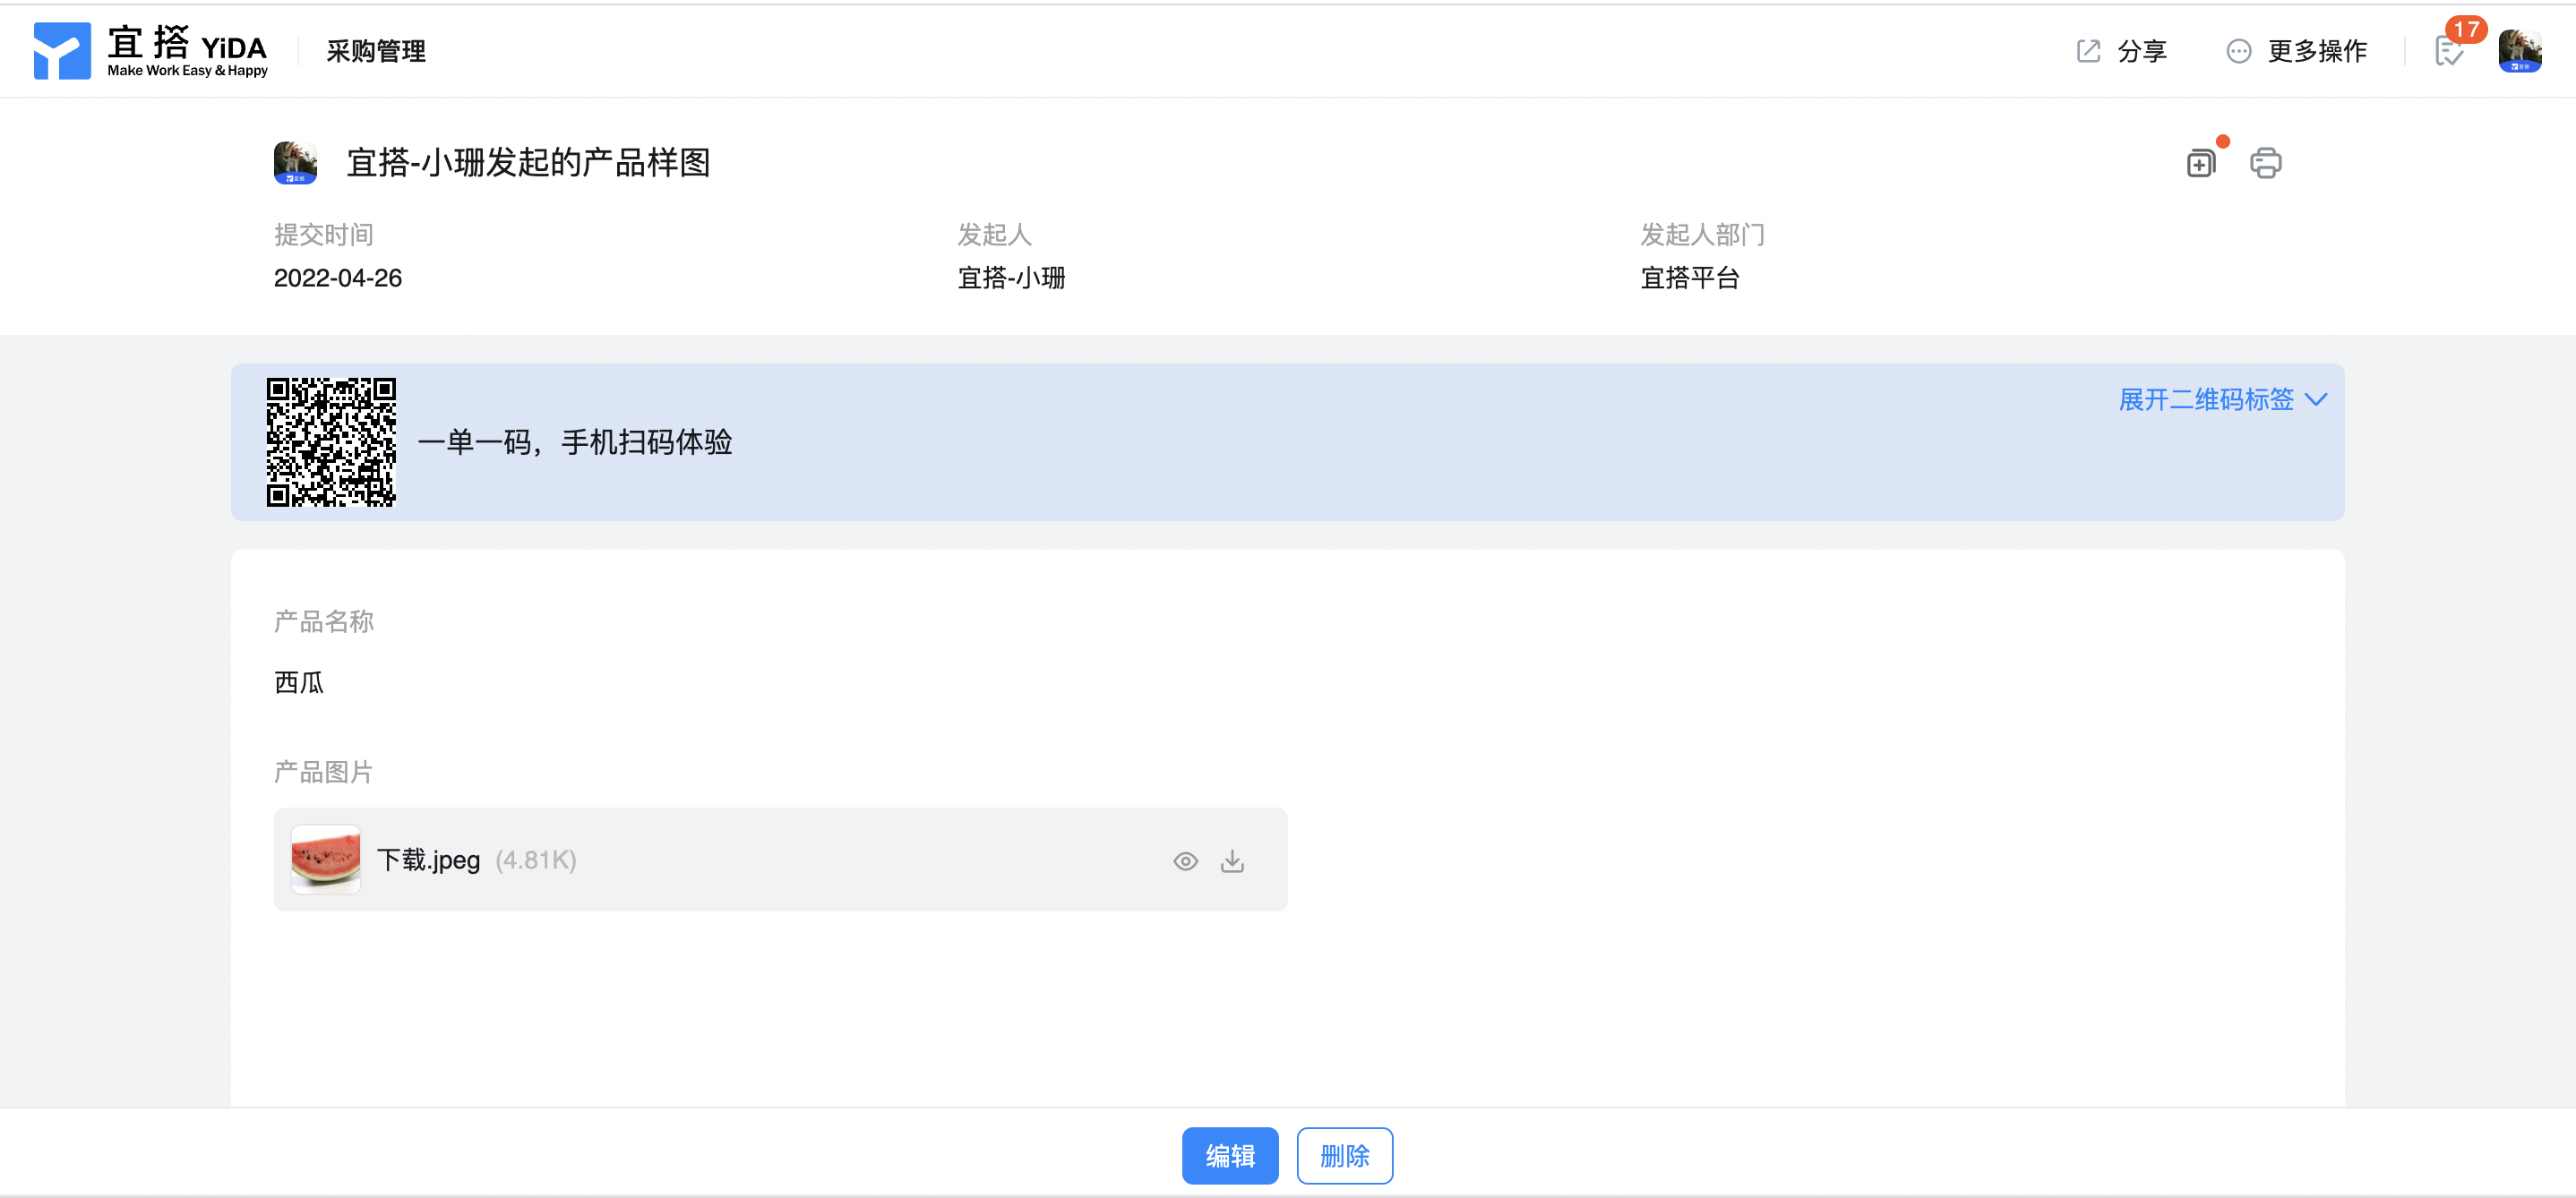Click the 下载.jpeg file name
This screenshot has height=1198, width=2576.
(x=428, y=861)
